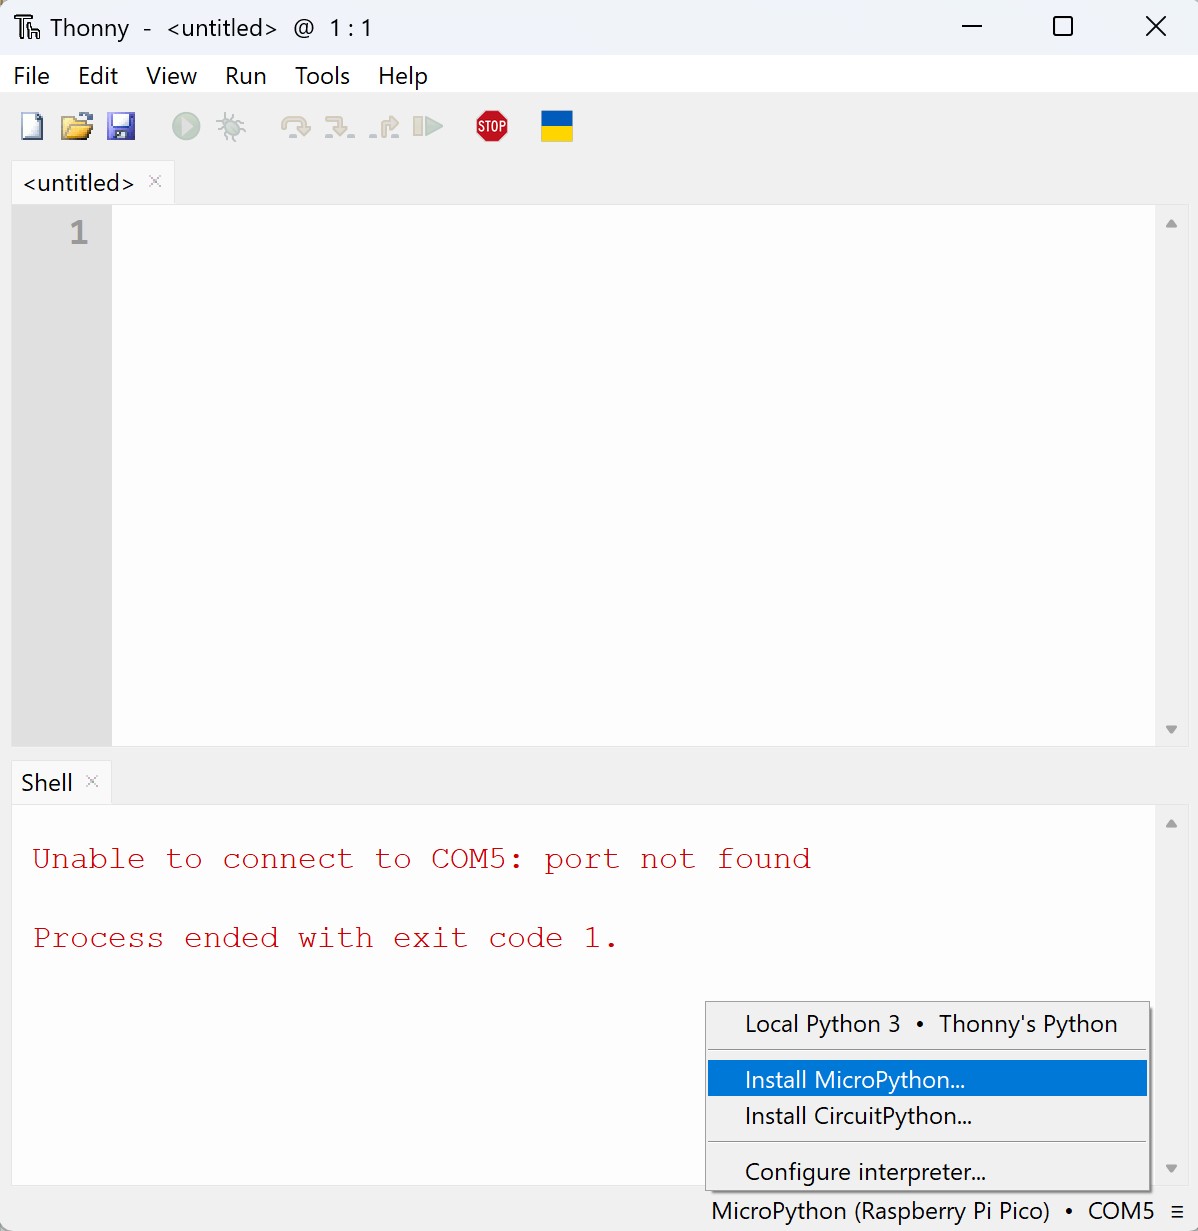Image resolution: width=1198 pixels, height=1231 pixels.
Task: Choose Install CircuitPython... menu entry
Action: [927, 1116]
